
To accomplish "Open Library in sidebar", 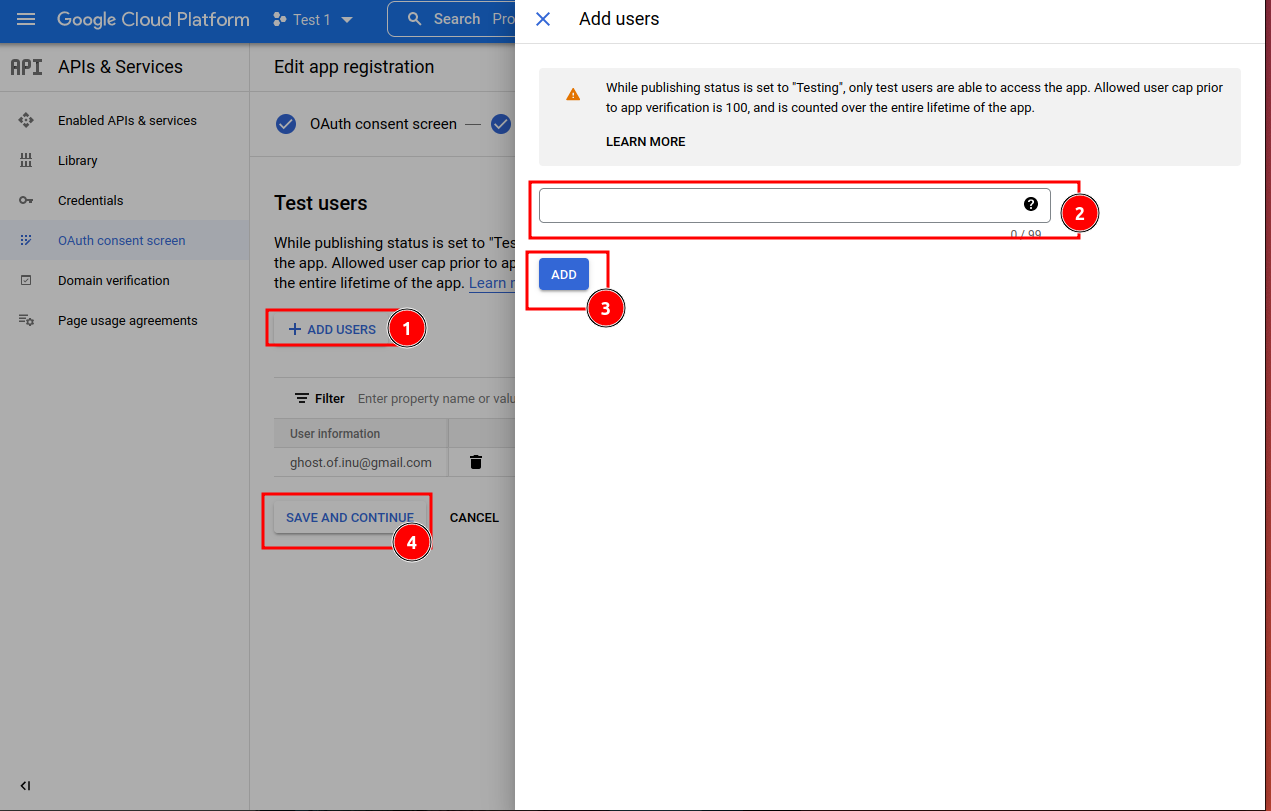I will coord(77,160).
